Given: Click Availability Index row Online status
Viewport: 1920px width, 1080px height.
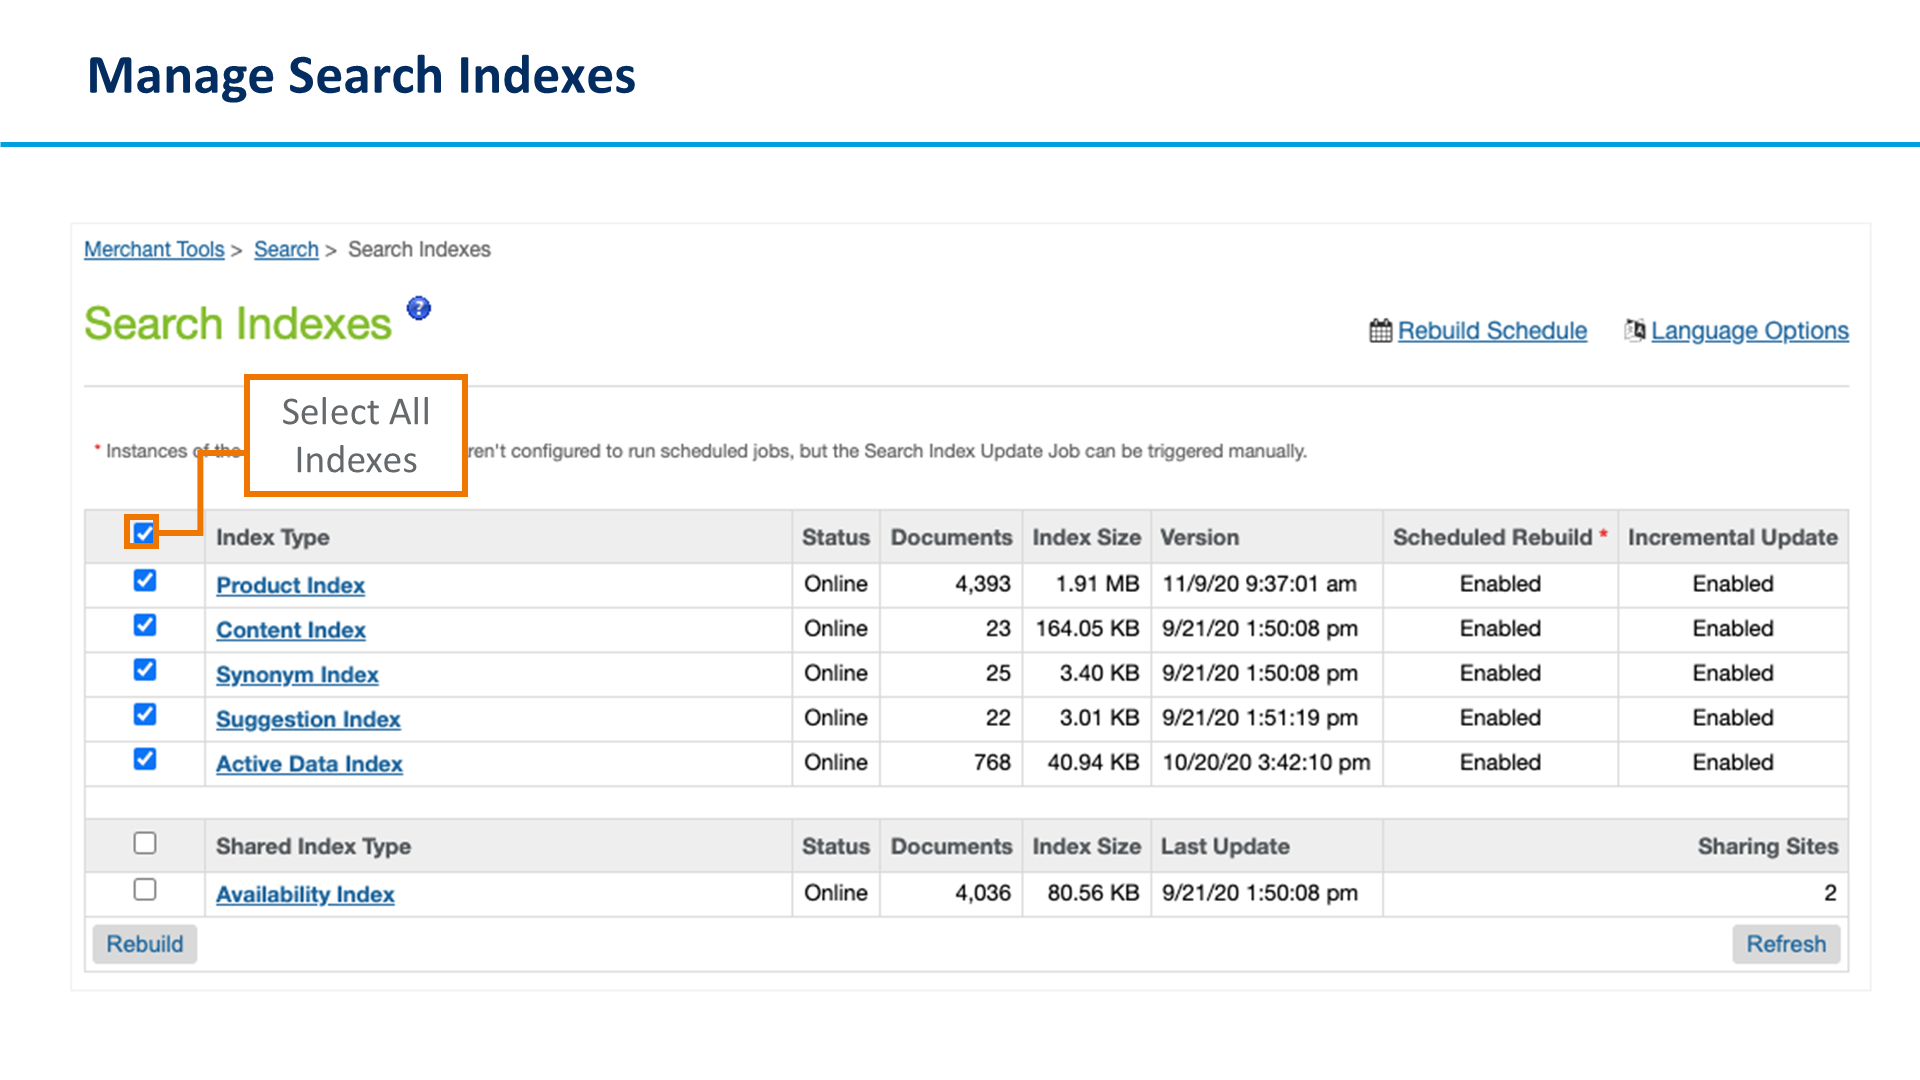Looking at the screenshot, I should point(836,893).
